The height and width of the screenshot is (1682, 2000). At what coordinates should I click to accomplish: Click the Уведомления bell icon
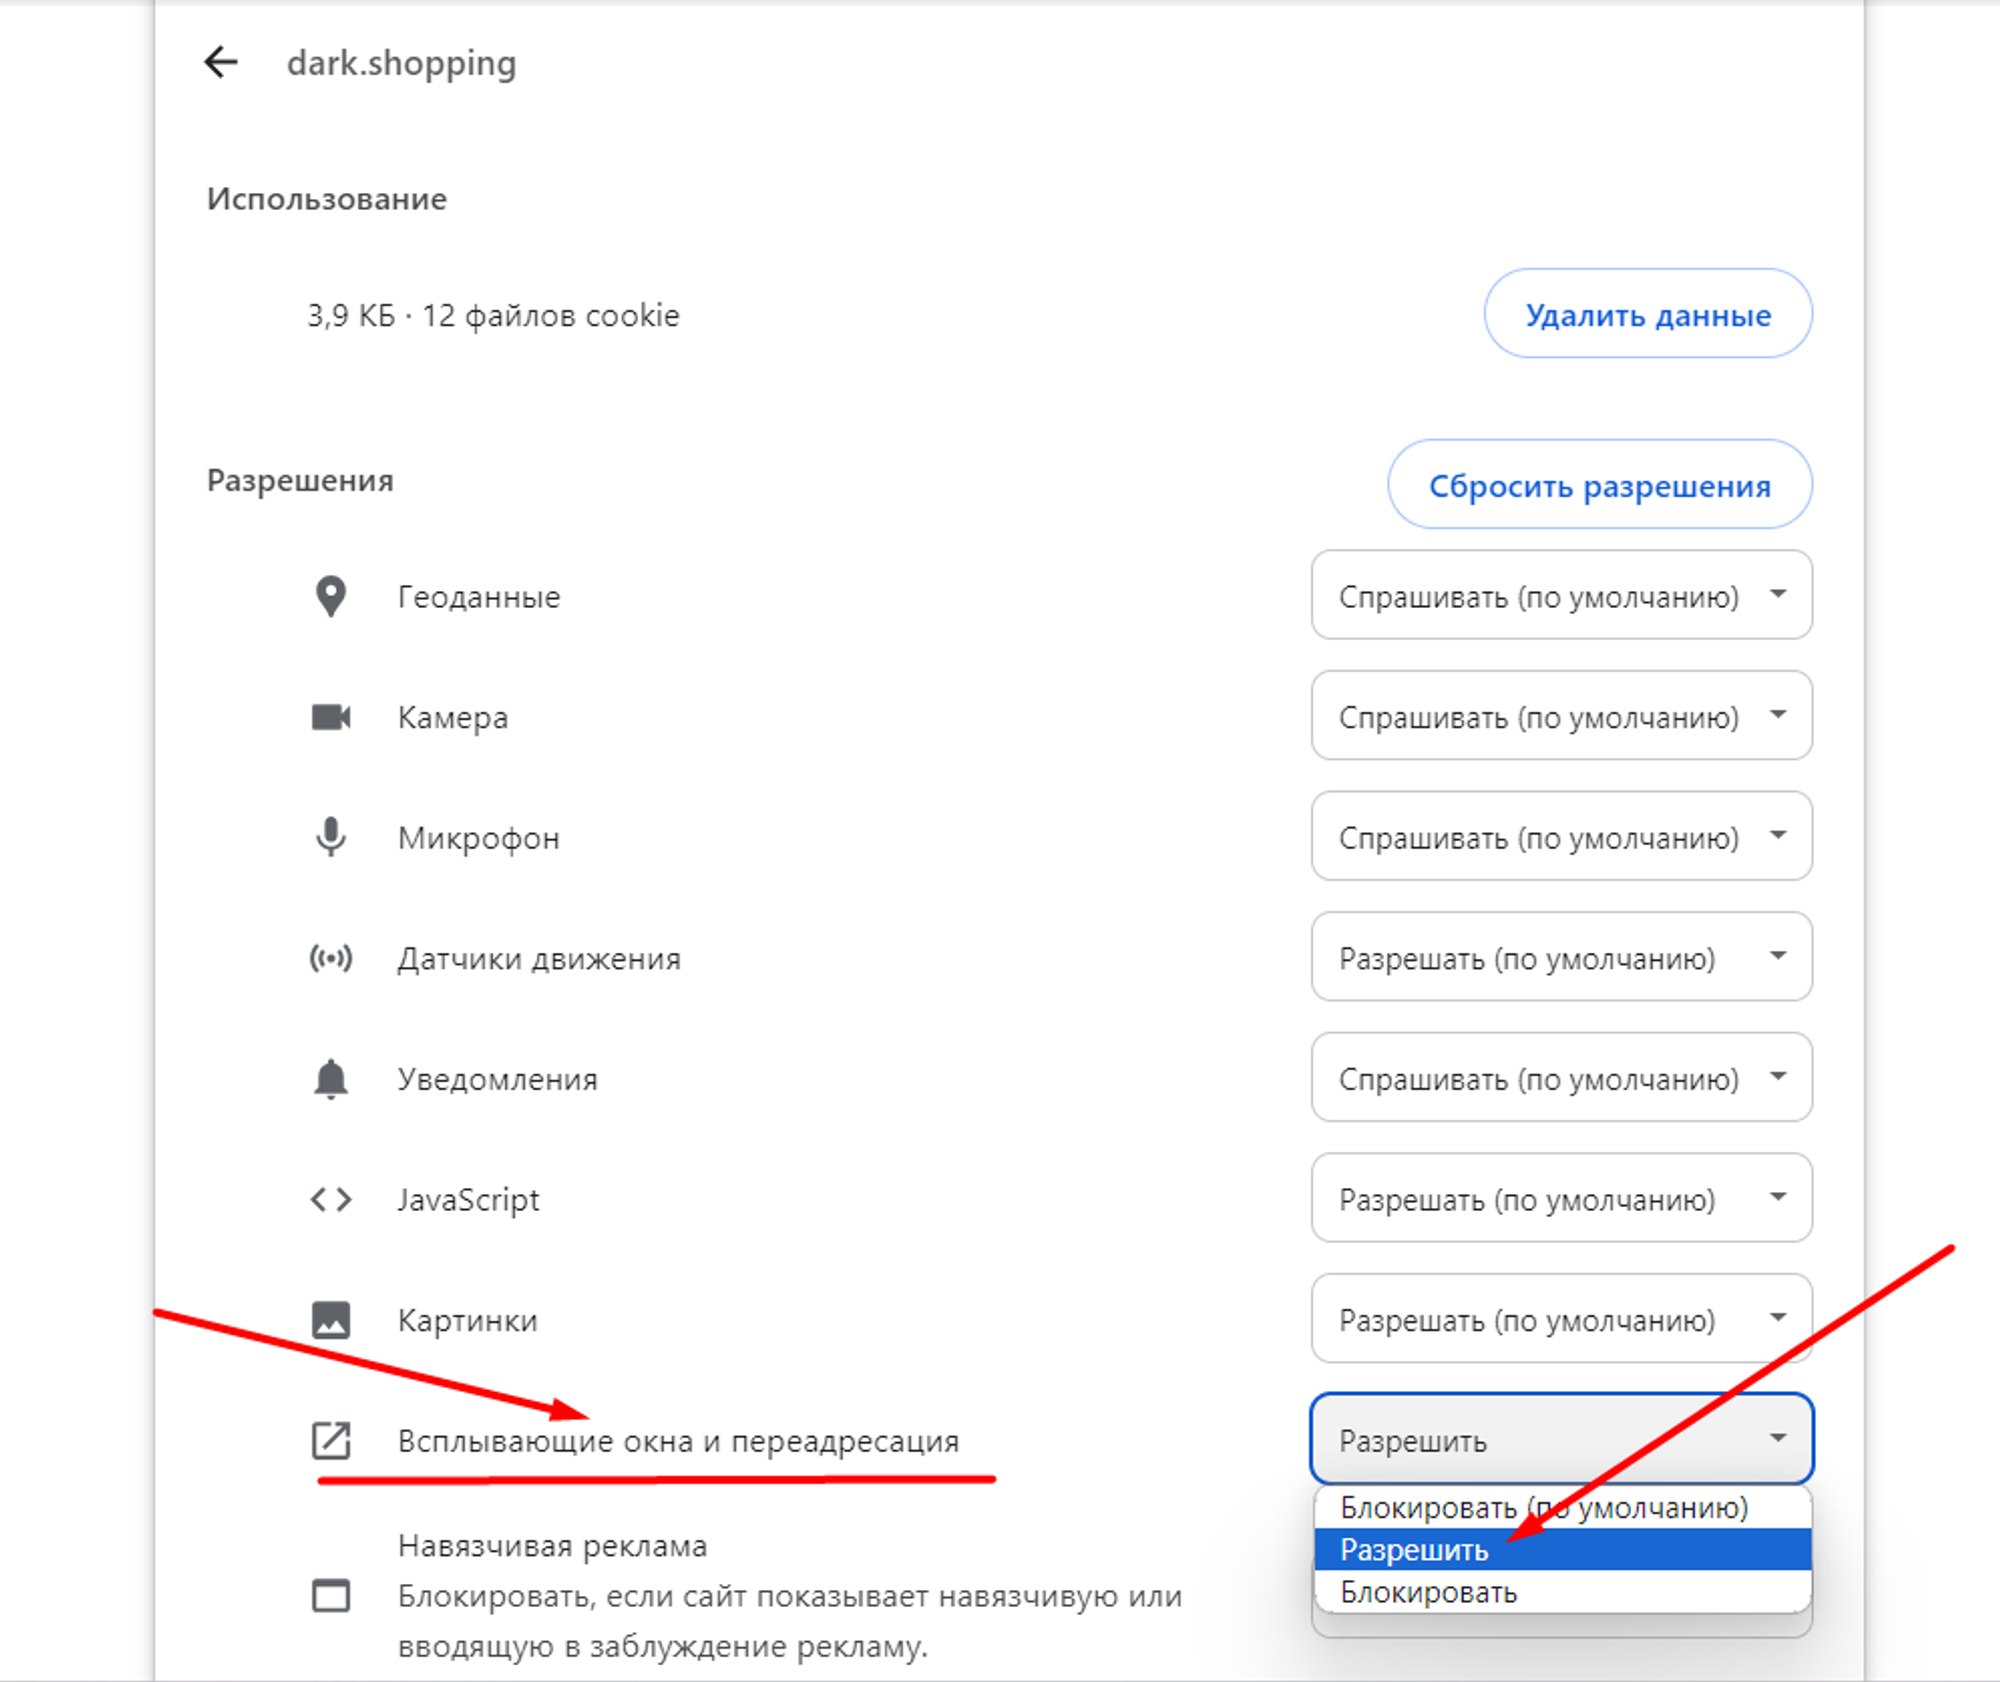(331, 1079)
